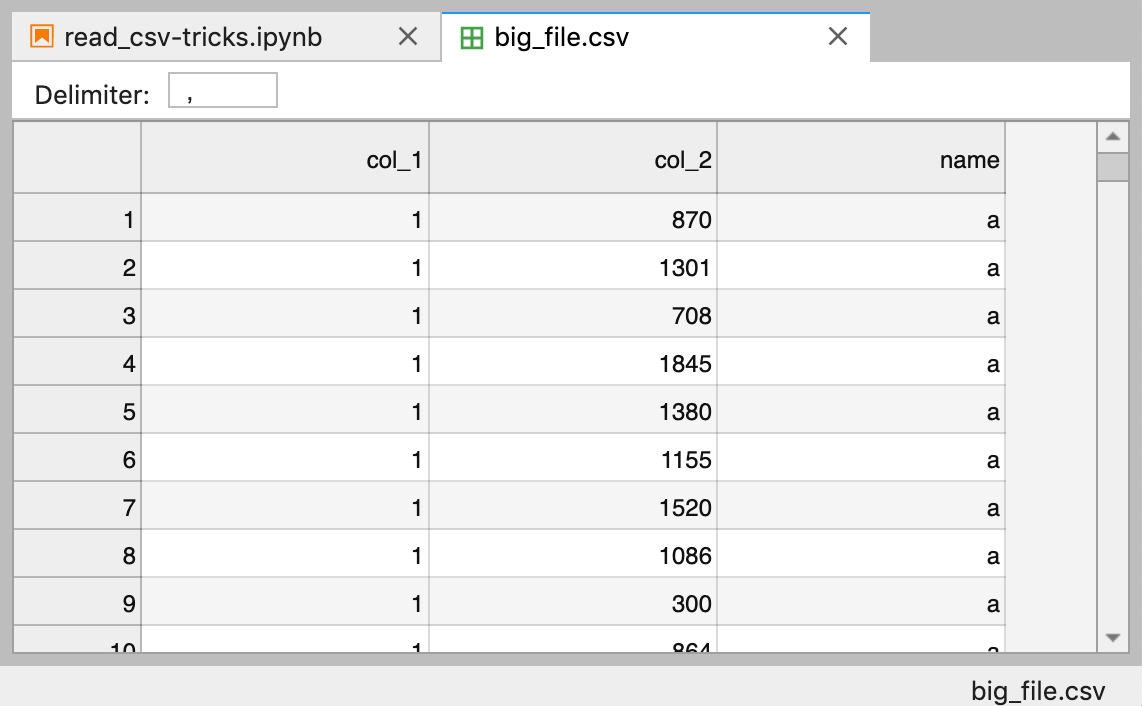Click the scrollbar up arrow

coord(1113,136)
